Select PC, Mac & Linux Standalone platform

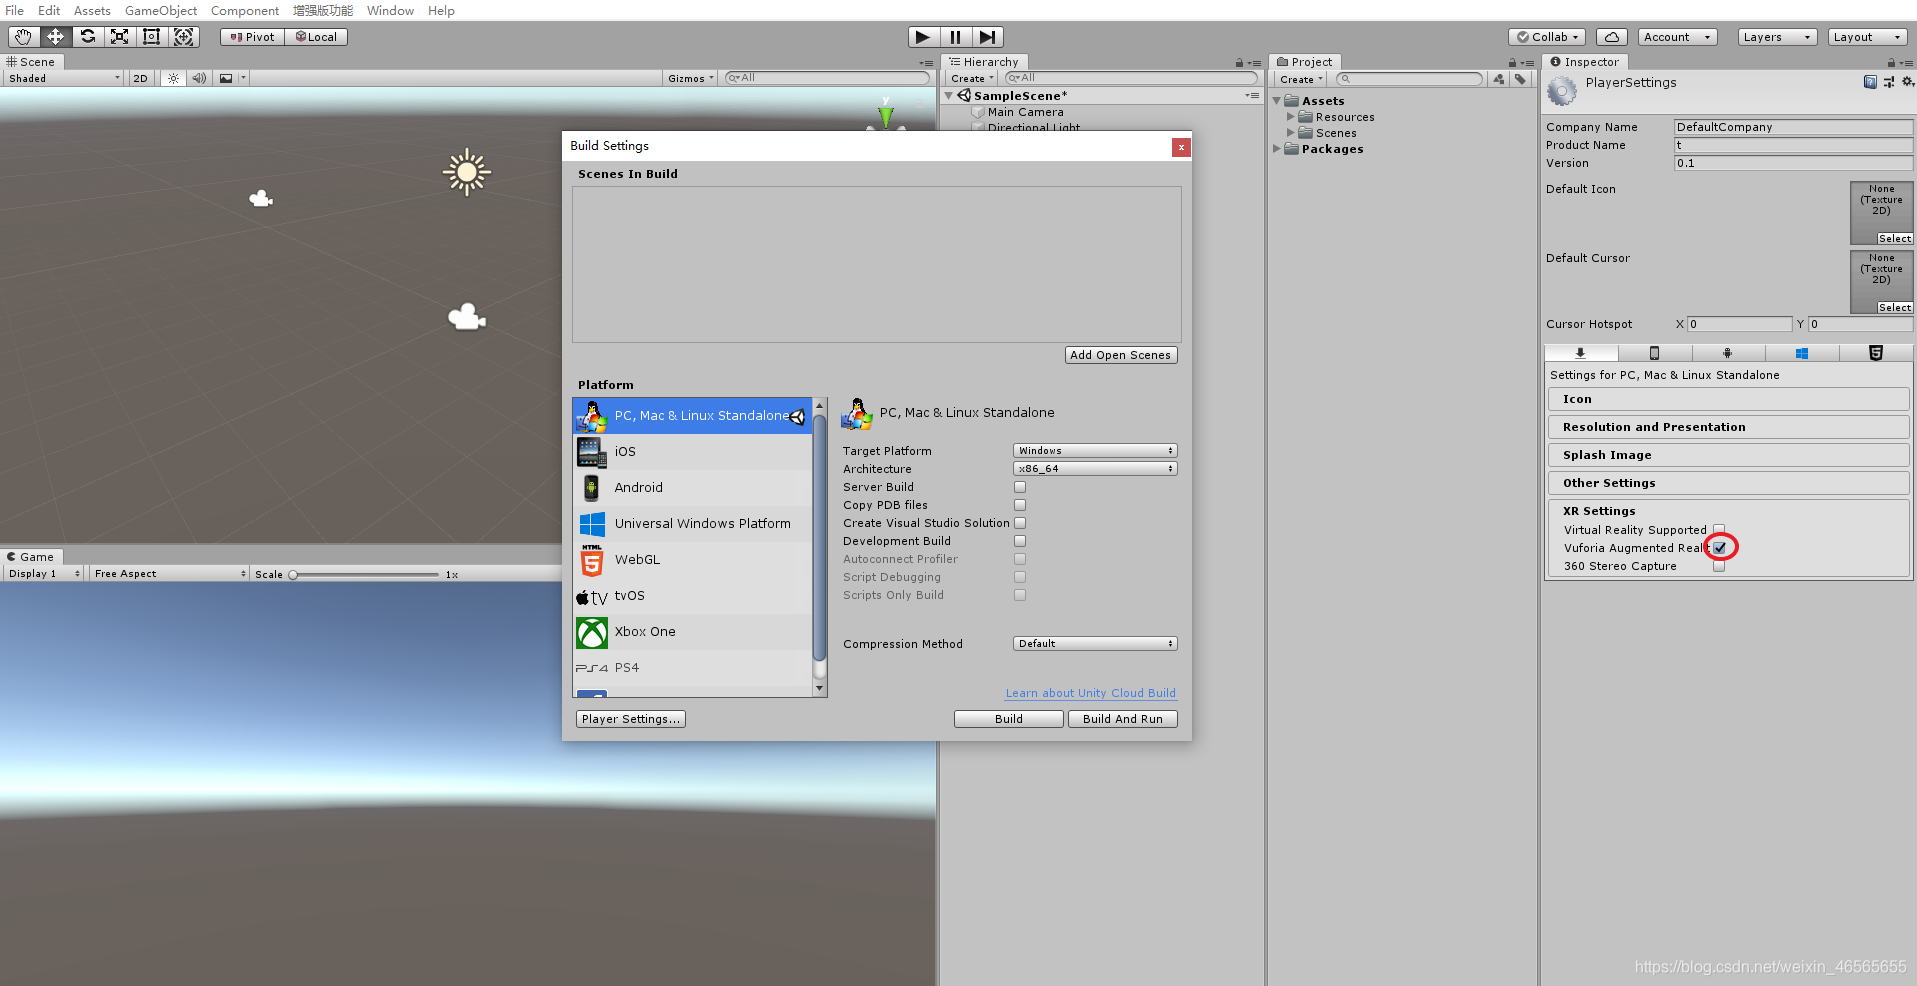pyautogui.click(x=692, y=415)
